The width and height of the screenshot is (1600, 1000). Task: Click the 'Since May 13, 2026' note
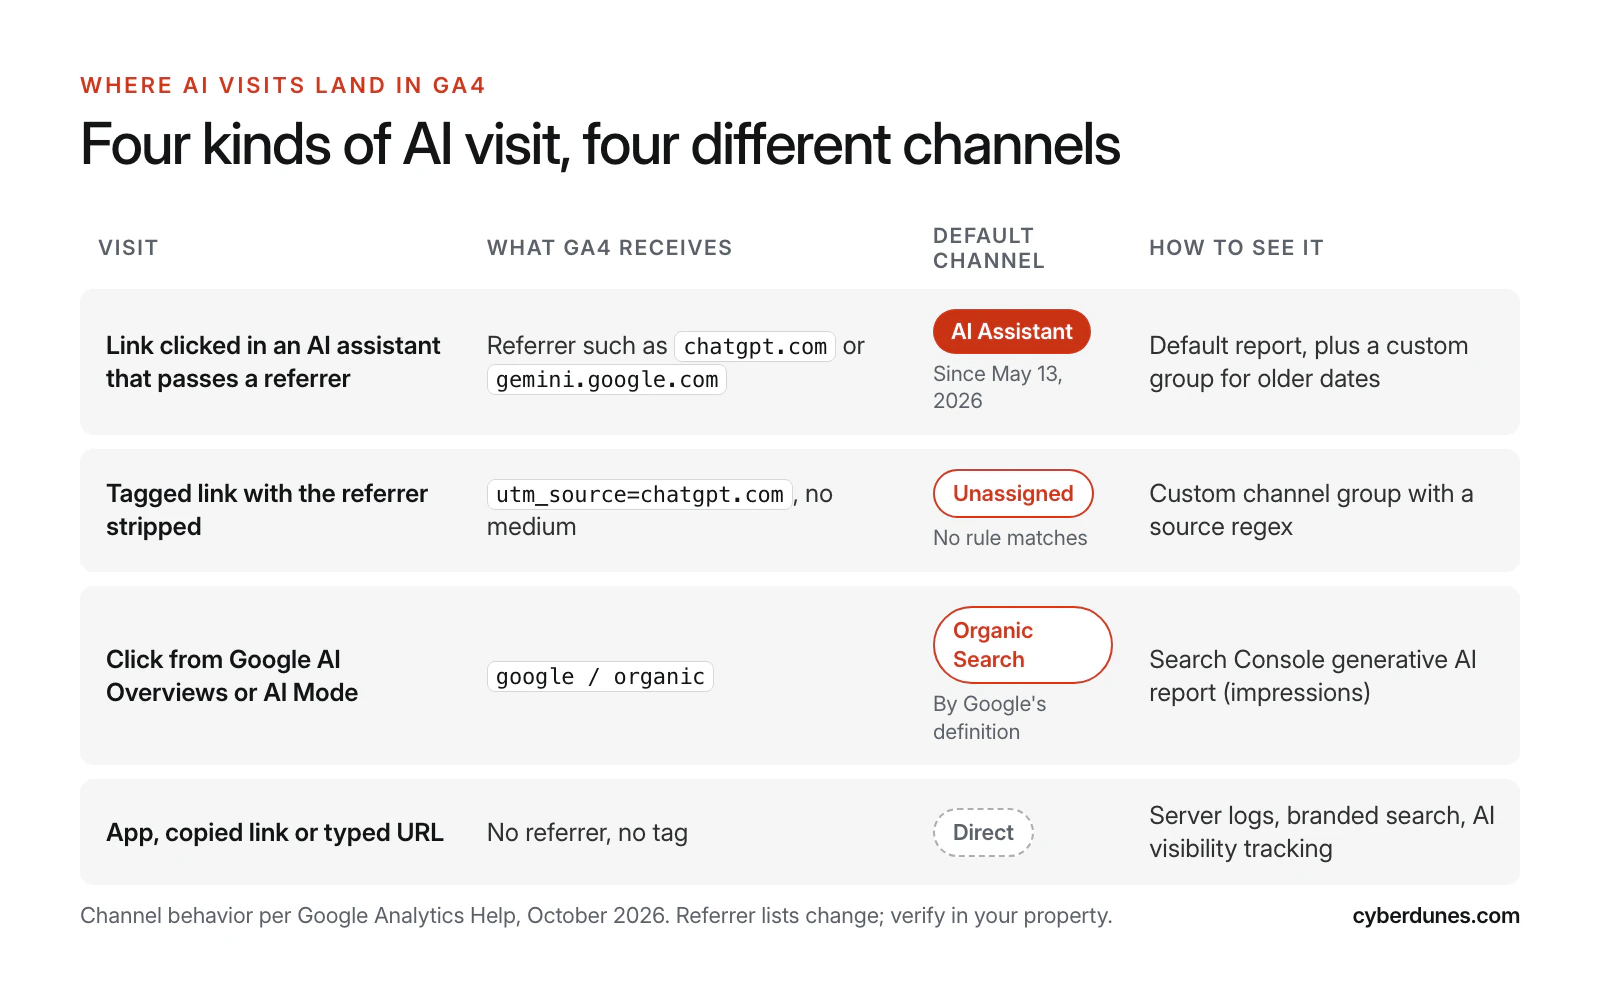998,387
